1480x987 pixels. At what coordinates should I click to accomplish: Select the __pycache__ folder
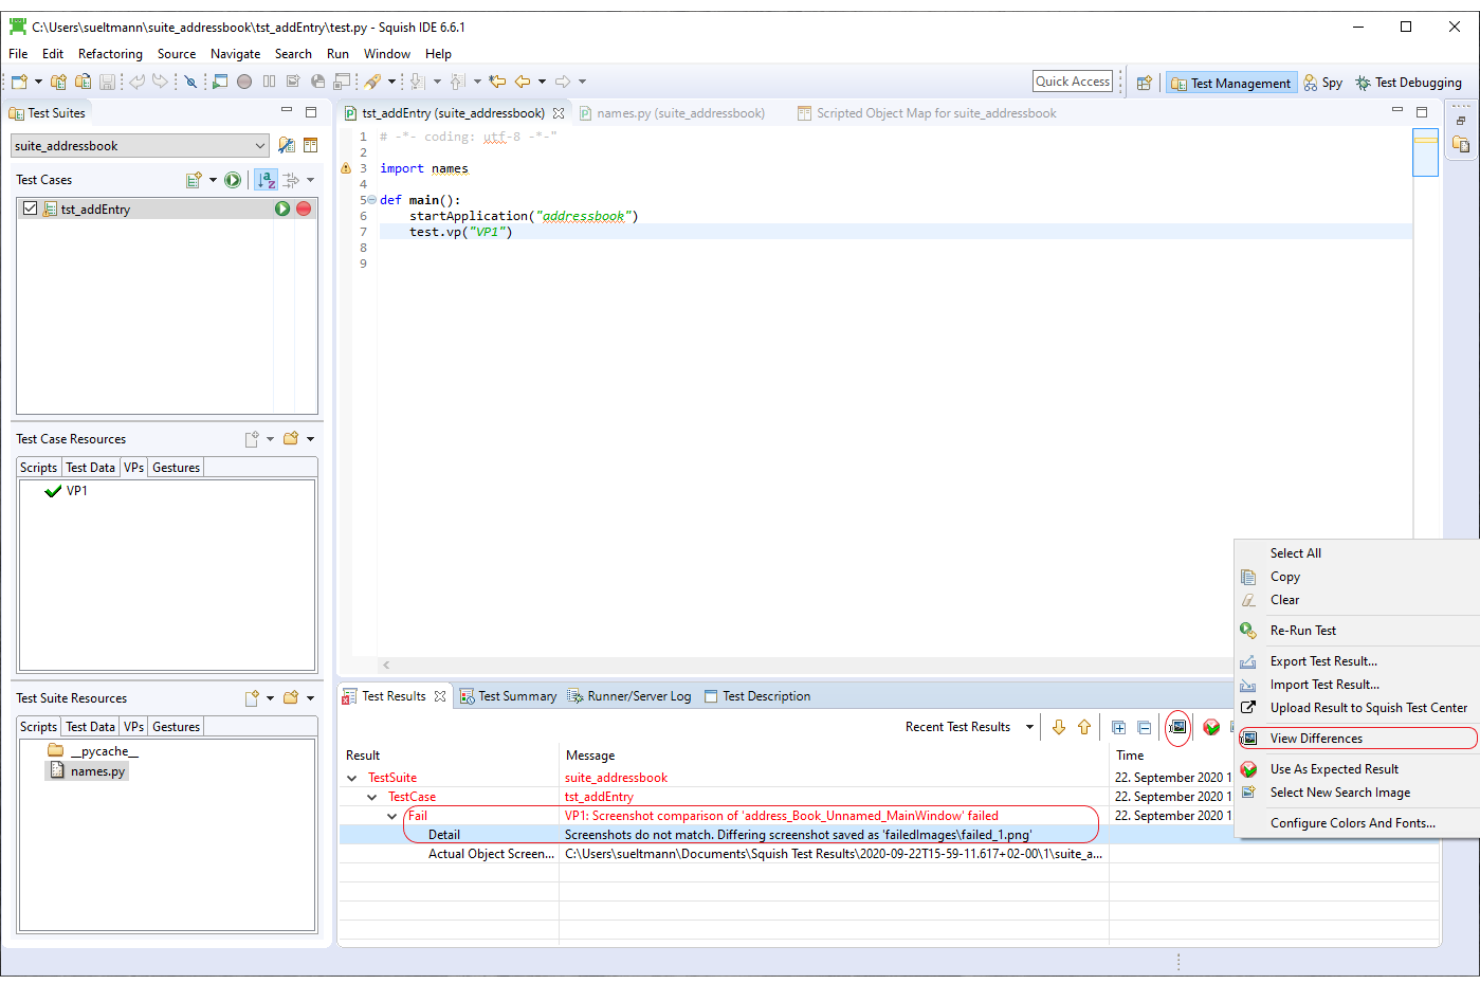[94, 752]
